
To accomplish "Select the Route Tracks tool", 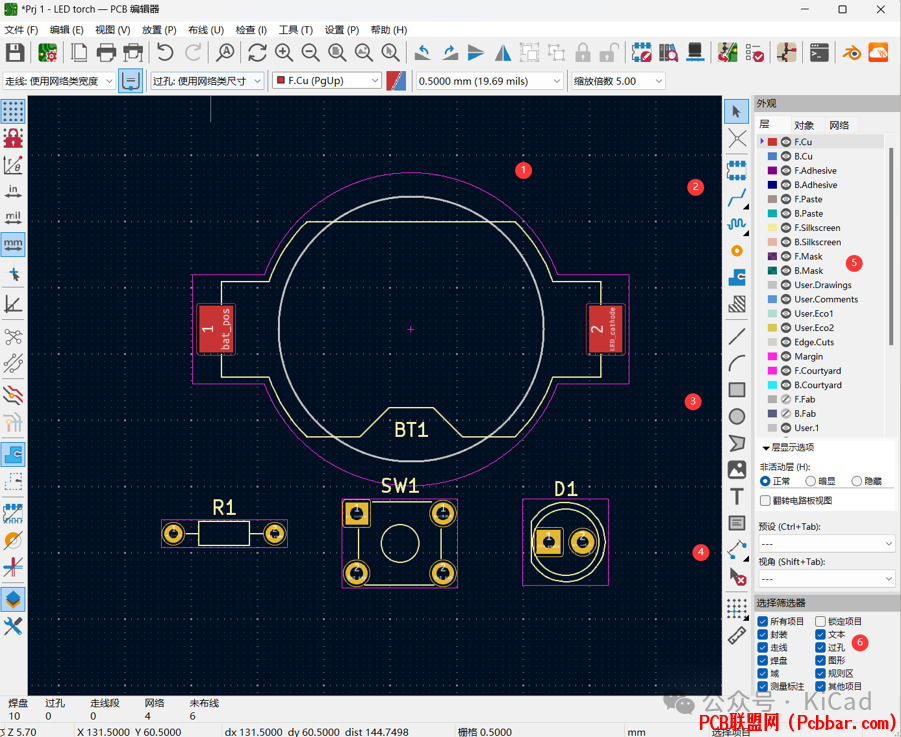I will pos(737,198).
